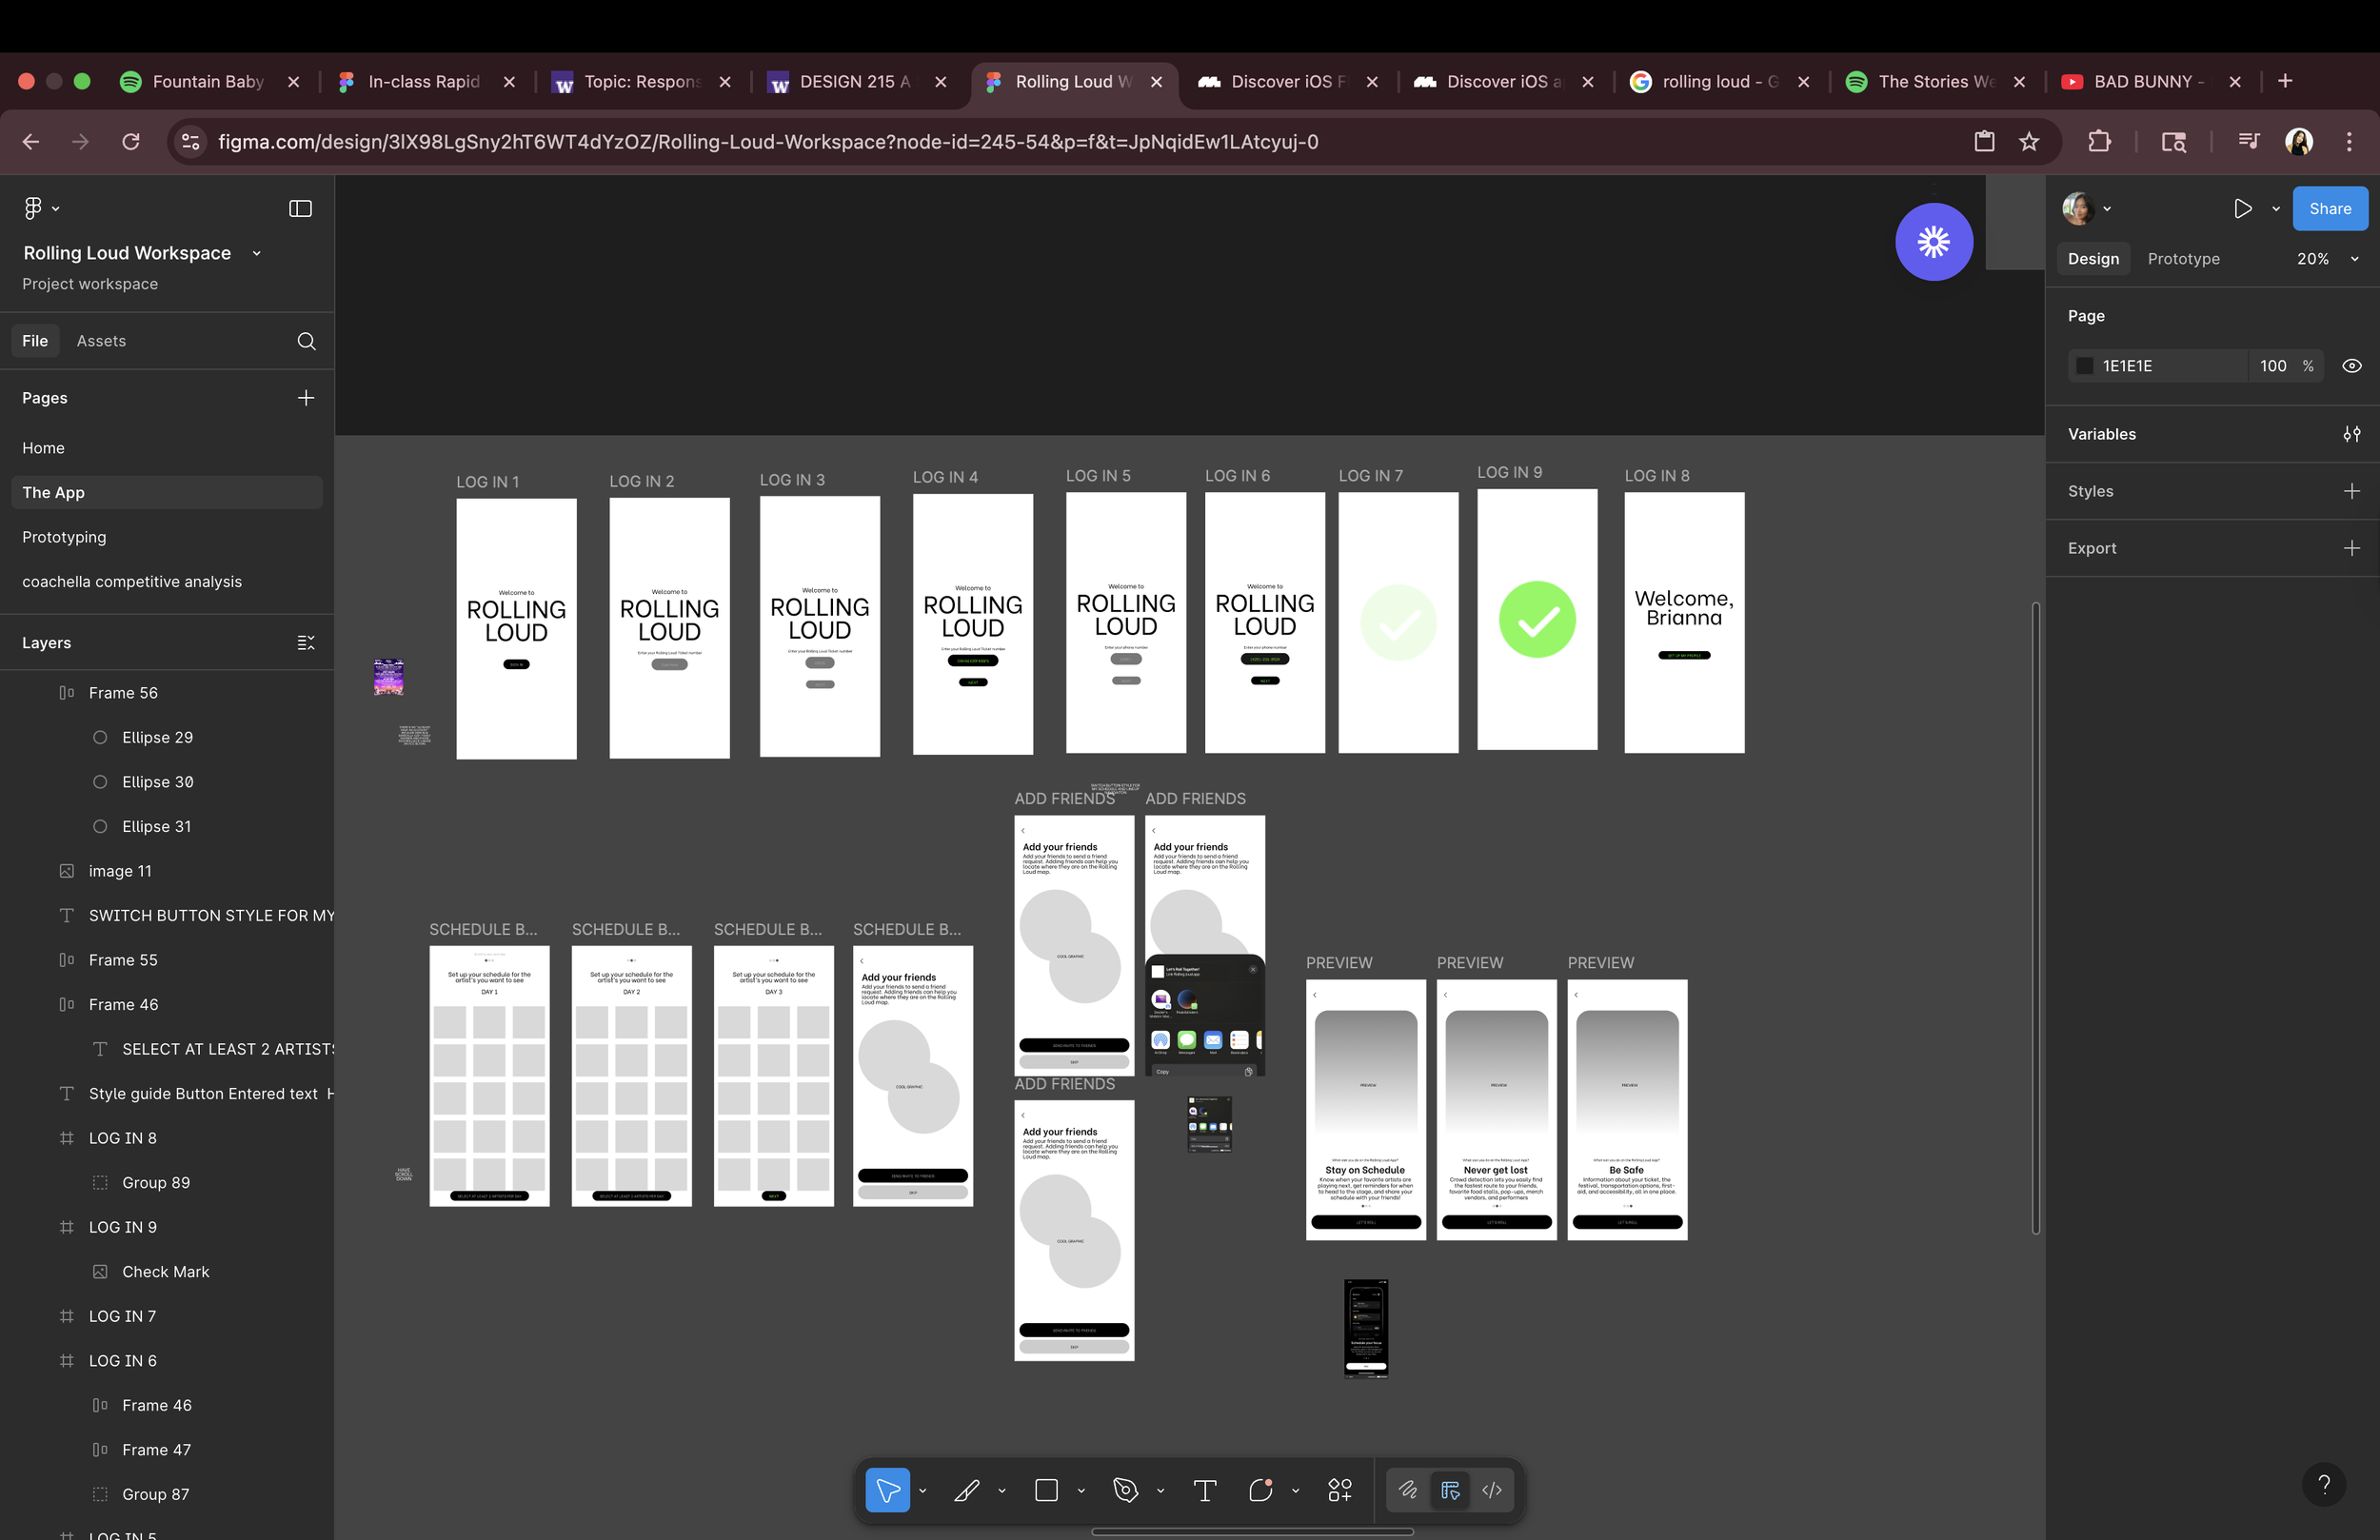Screen dimensions: 2380x1540
Task: Search layers with magnifier icon
Action: coord(306,341)
